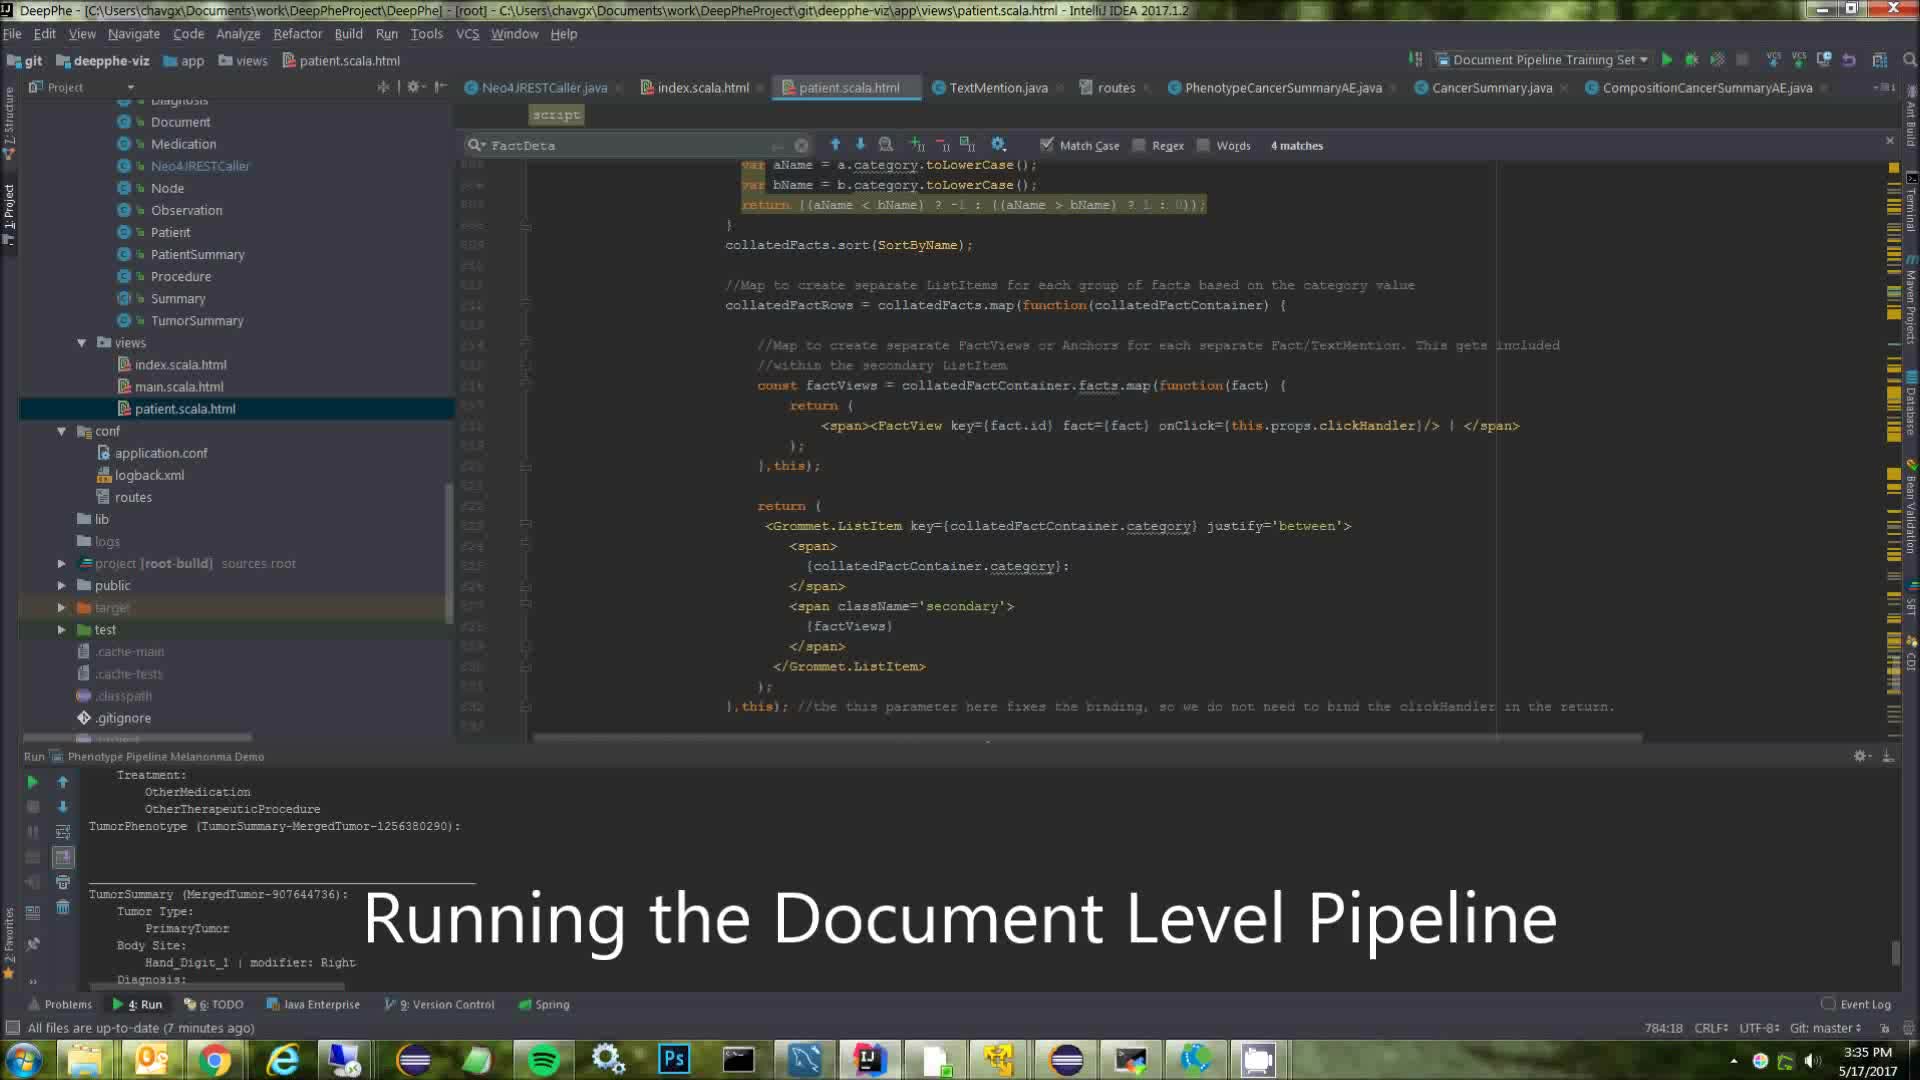Open find bar filter settings gear
The image size is (1920, 1080).
point(998,145)
